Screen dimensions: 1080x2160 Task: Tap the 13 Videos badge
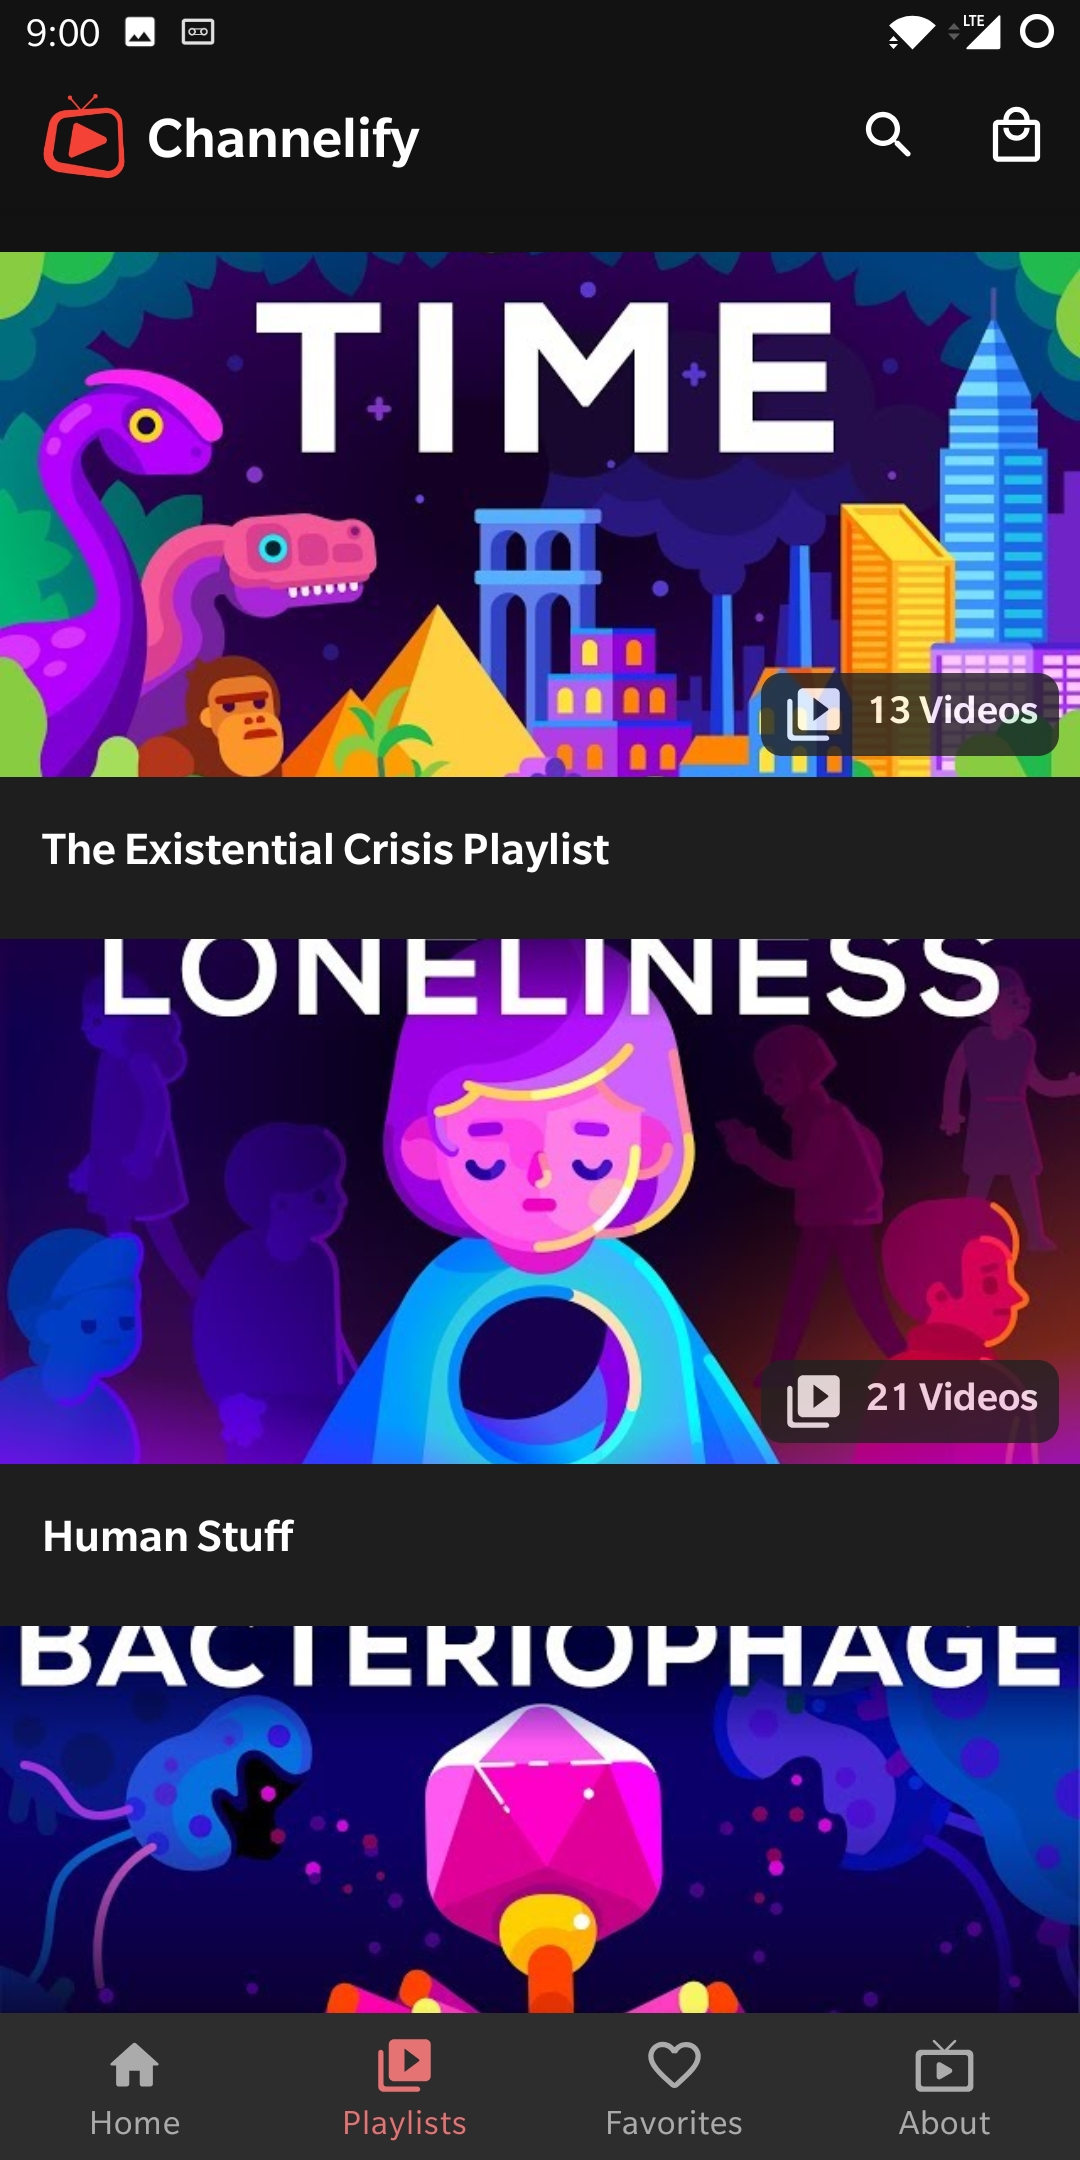pyautogui.click(x=909, y=714)
